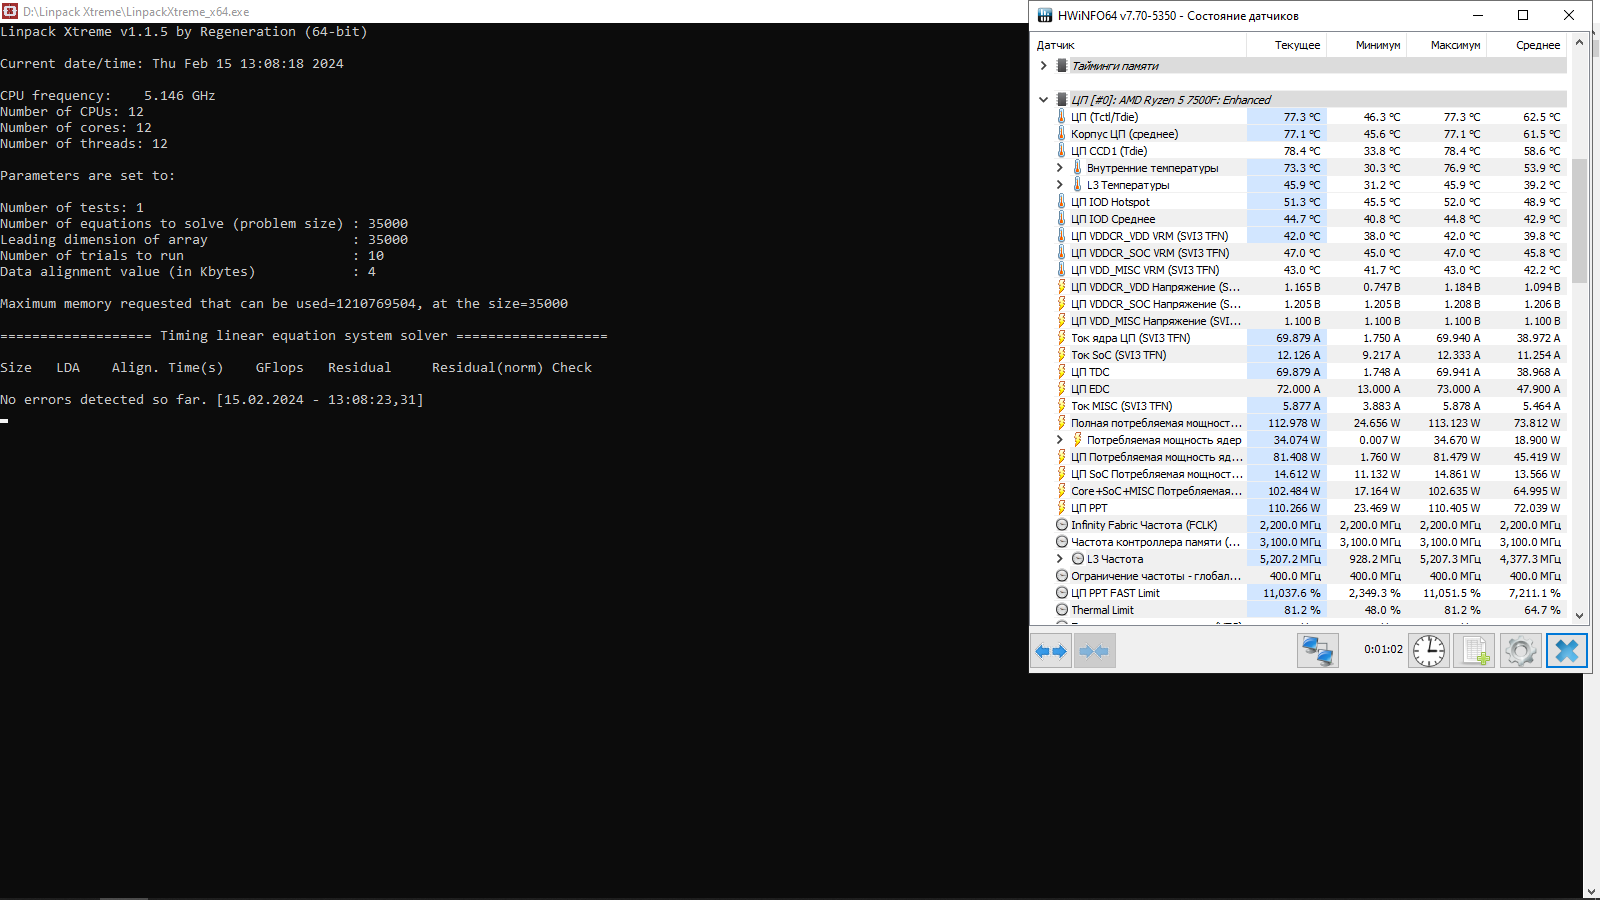
Task: Expand the L3 Температуры row
Action: [x=1060, y=185]
